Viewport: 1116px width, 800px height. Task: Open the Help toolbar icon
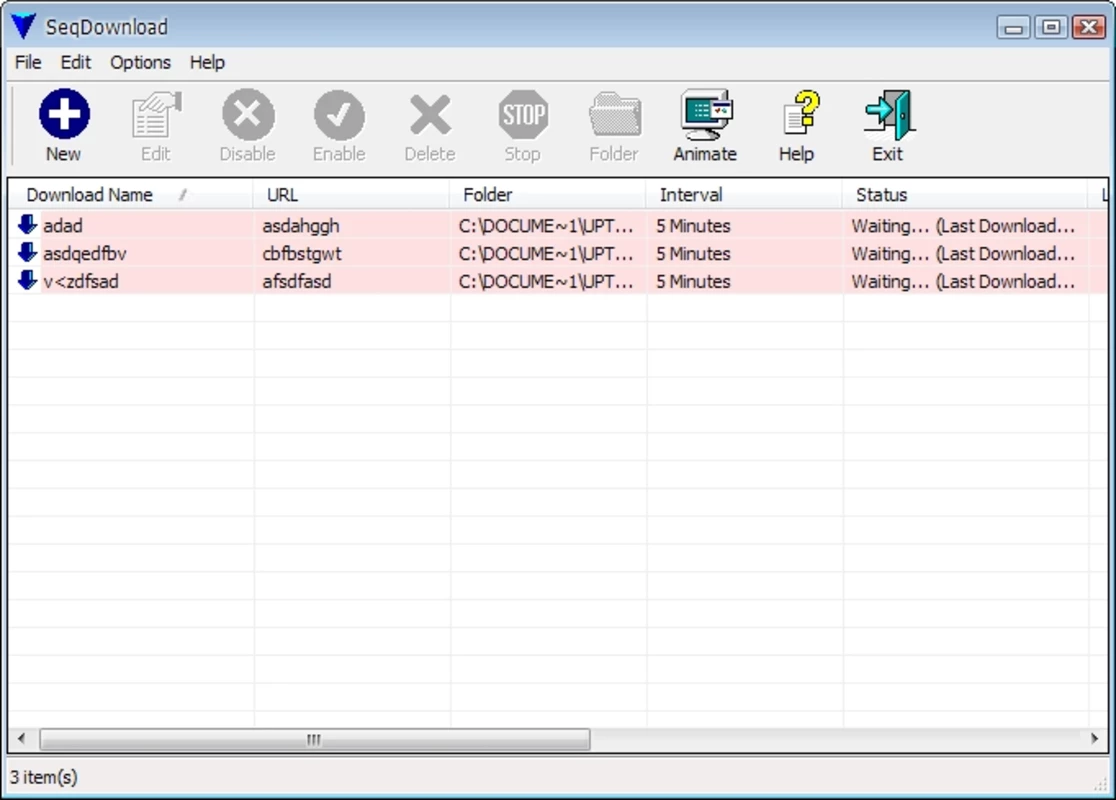pos(800,112)
